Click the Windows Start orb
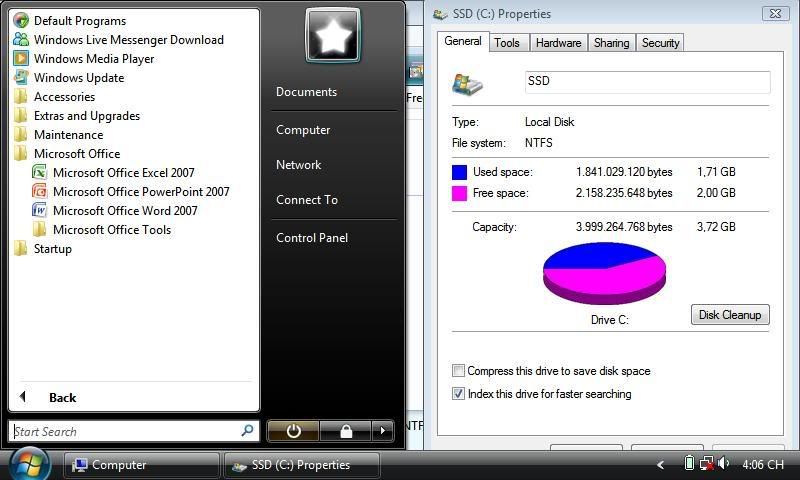The height and width of the screenshot is (480, 800). click(x=29, y=463)
